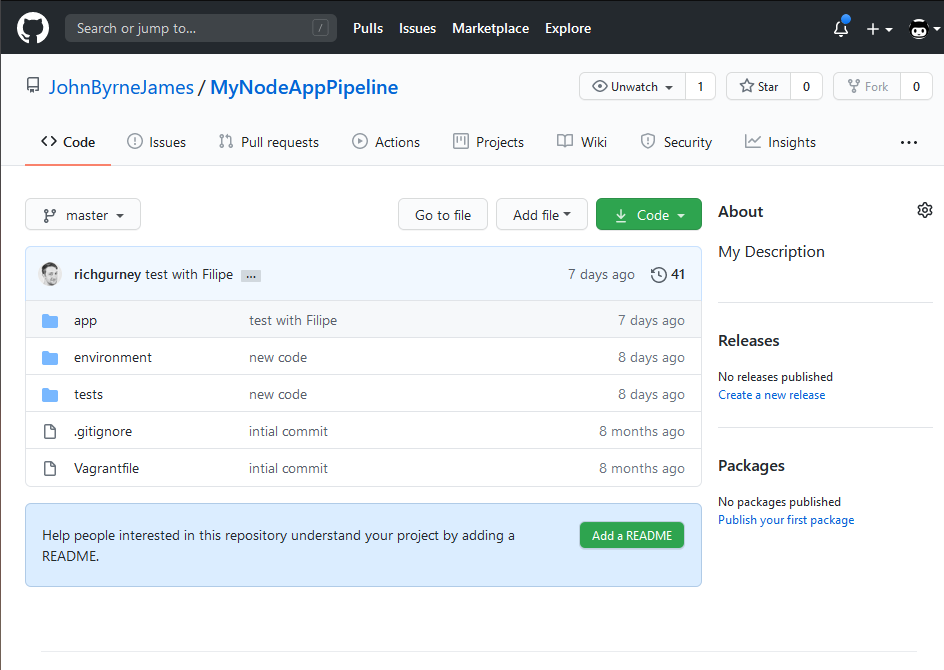Open the tests folder name

coord(88,394)
